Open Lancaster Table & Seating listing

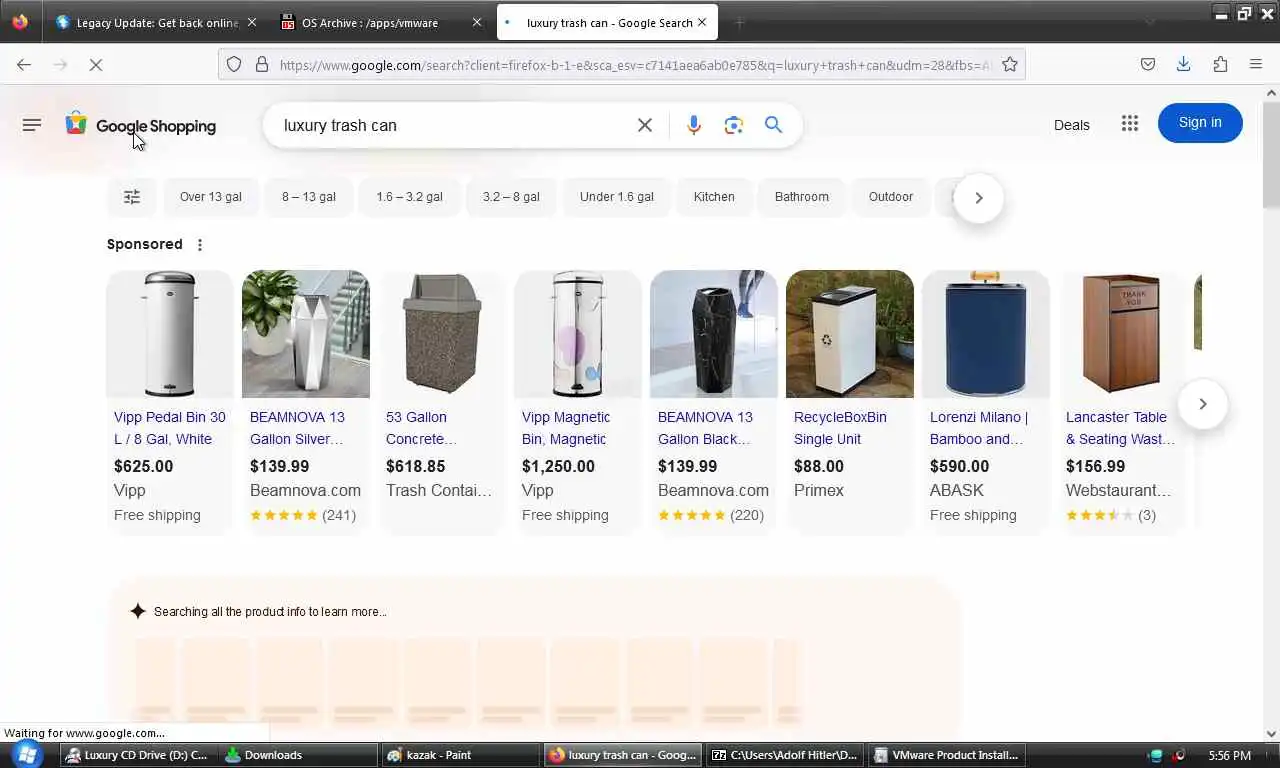click(x=1120, y=428)
